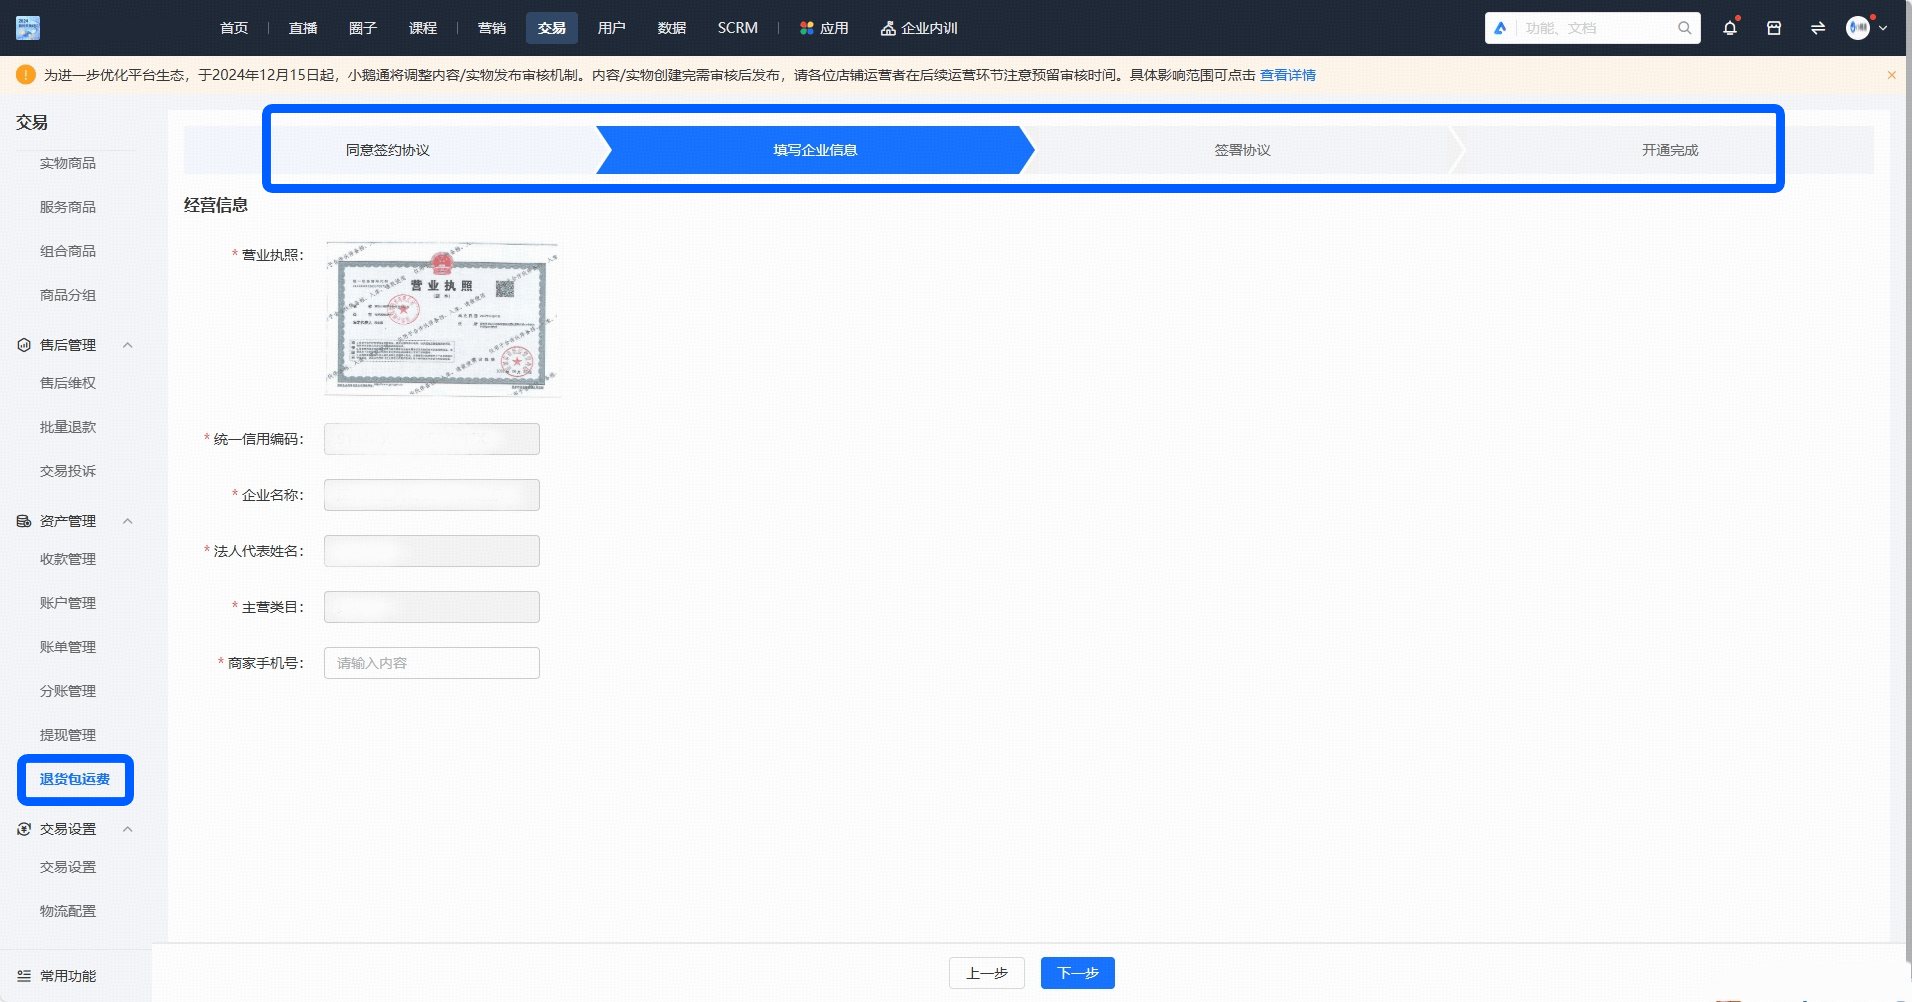Open 组合商品 in sidebar
The image size is (1912, 1002).
(68, 251)
